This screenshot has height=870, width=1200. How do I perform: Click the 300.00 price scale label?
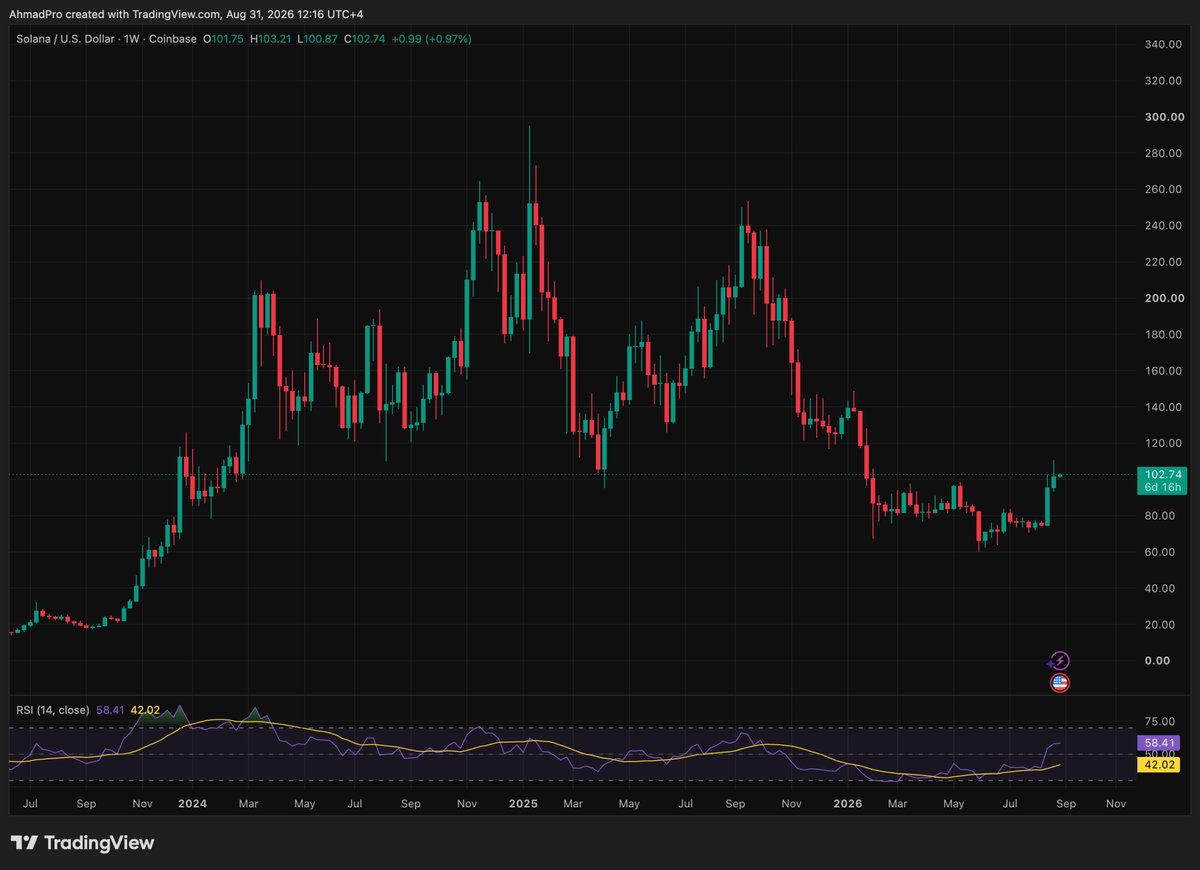point(1164,117)
